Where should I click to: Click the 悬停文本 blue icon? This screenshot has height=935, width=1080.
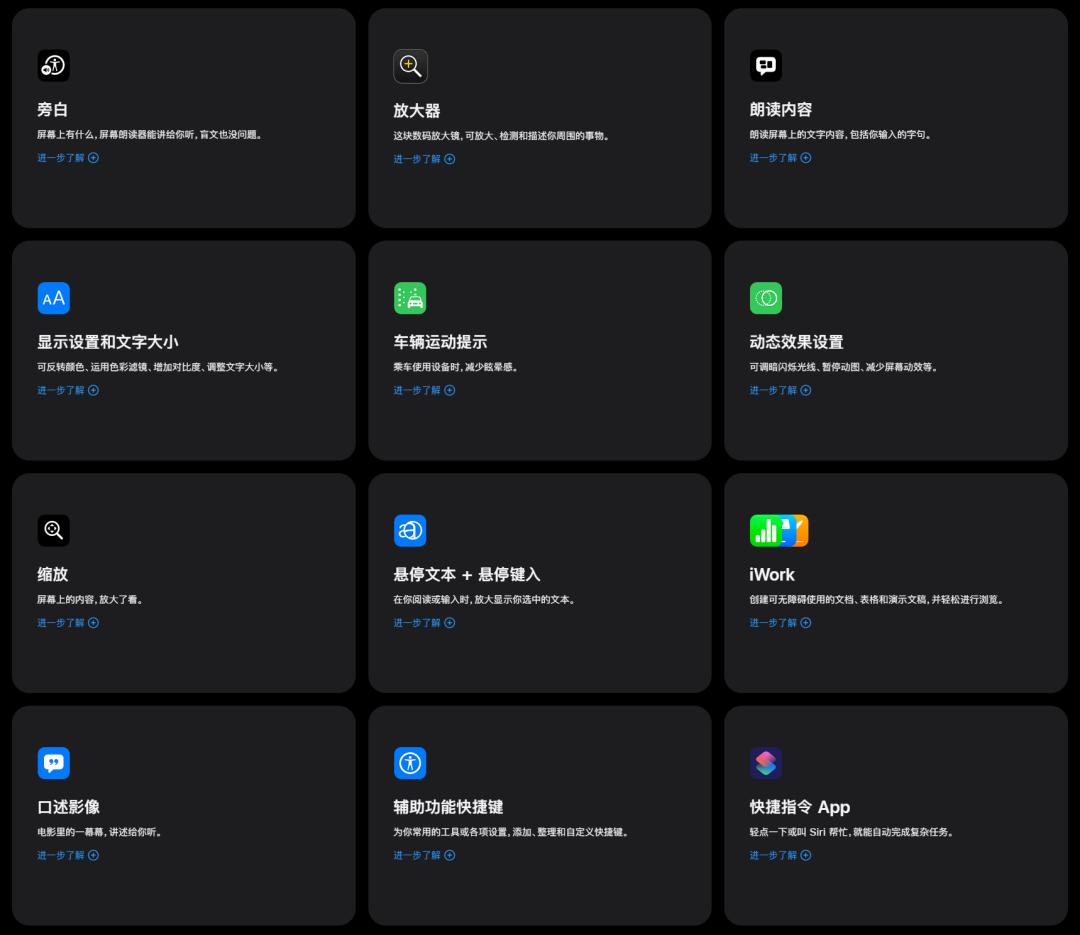pyautogui.click(x=410, y=530)
